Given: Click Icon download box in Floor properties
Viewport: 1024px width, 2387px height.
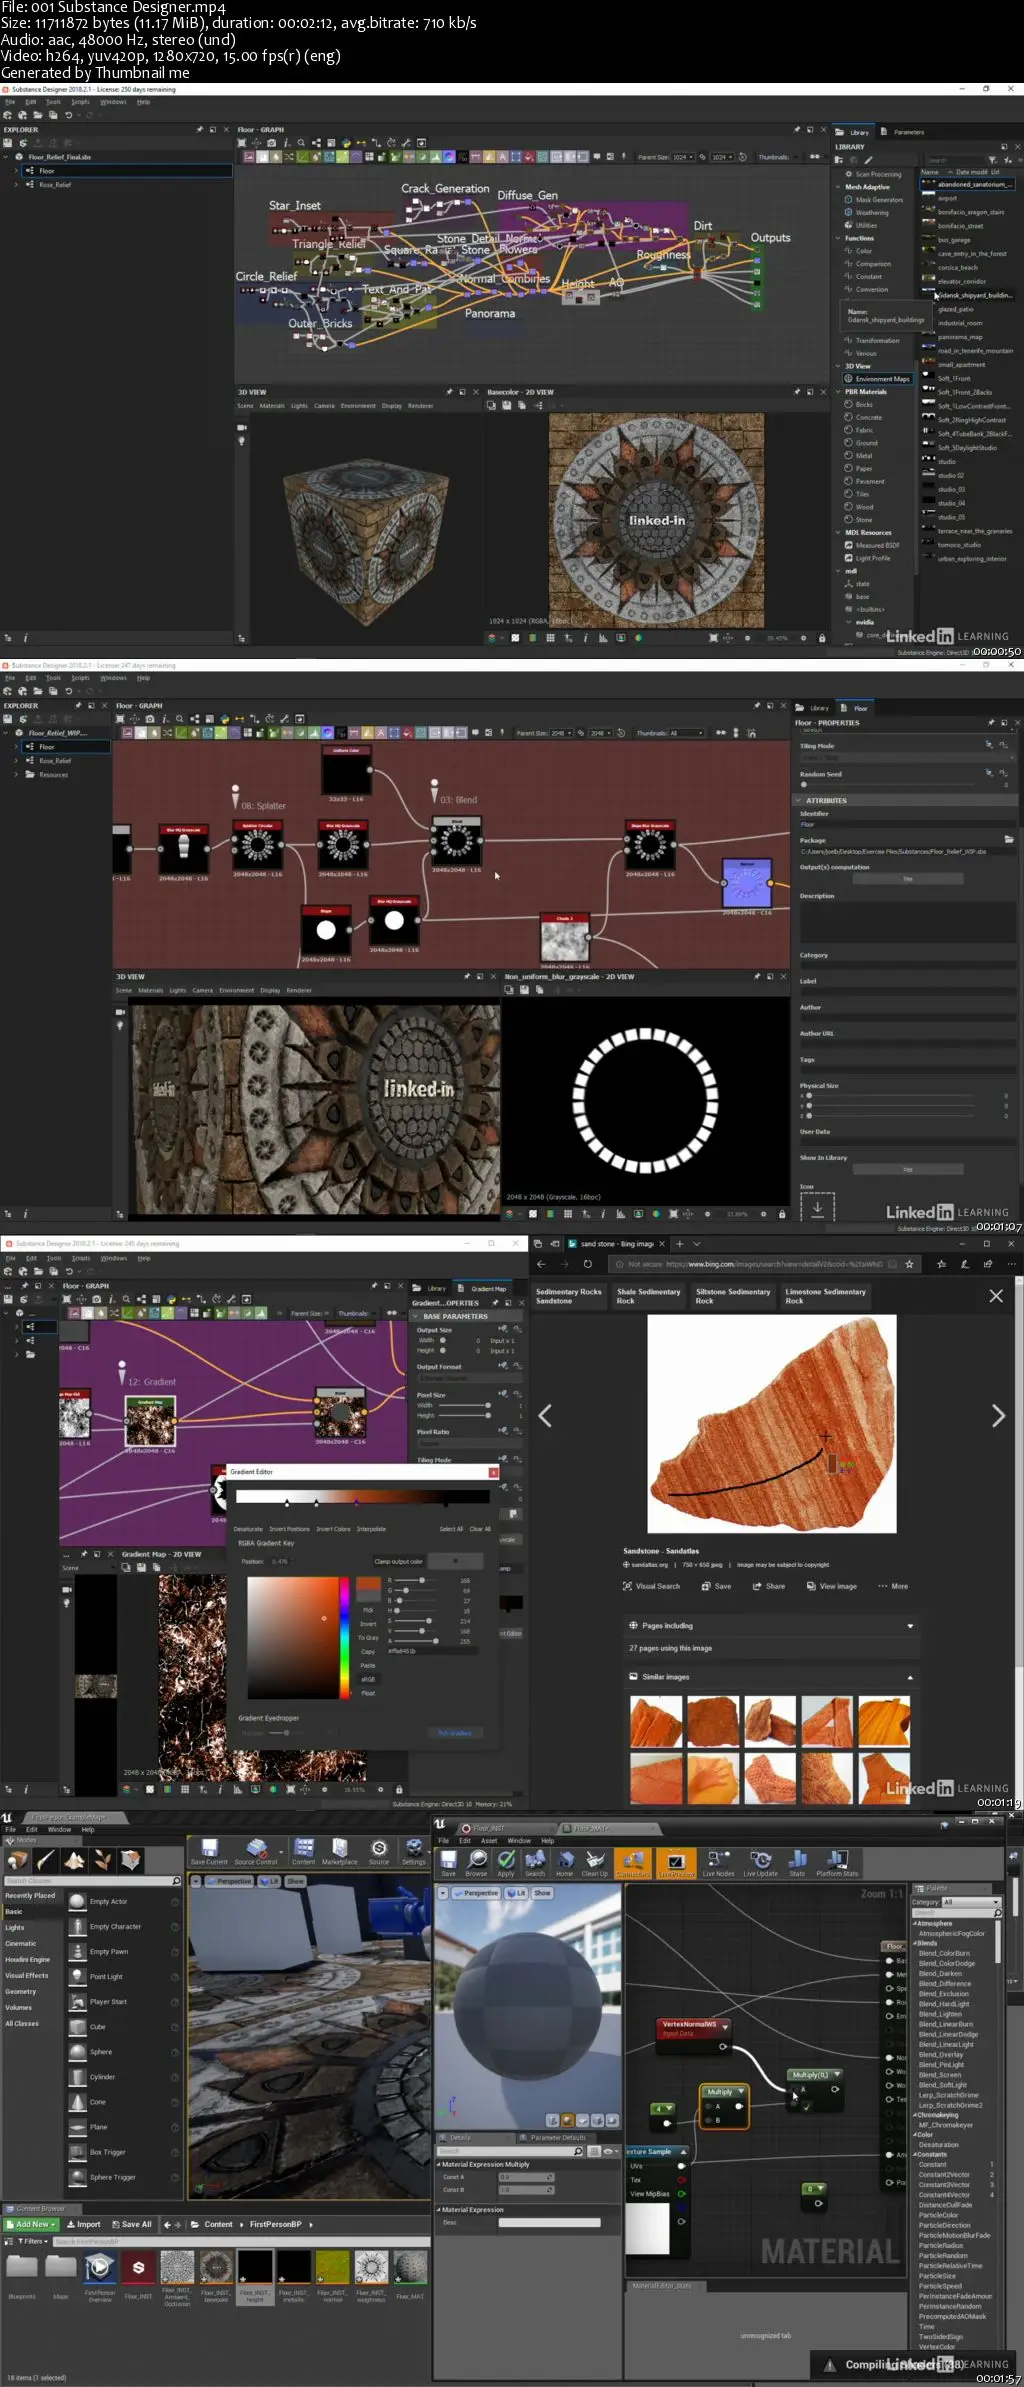Looking at the screenshot, I should click(817, 1207).
